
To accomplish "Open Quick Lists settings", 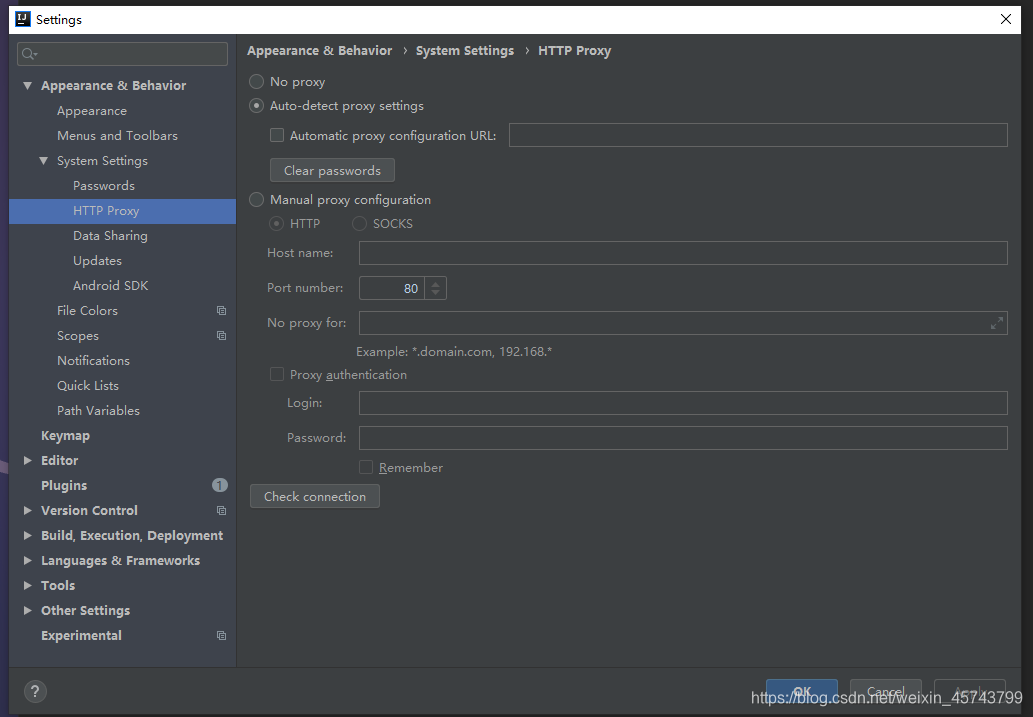I will tap(88, 386).
